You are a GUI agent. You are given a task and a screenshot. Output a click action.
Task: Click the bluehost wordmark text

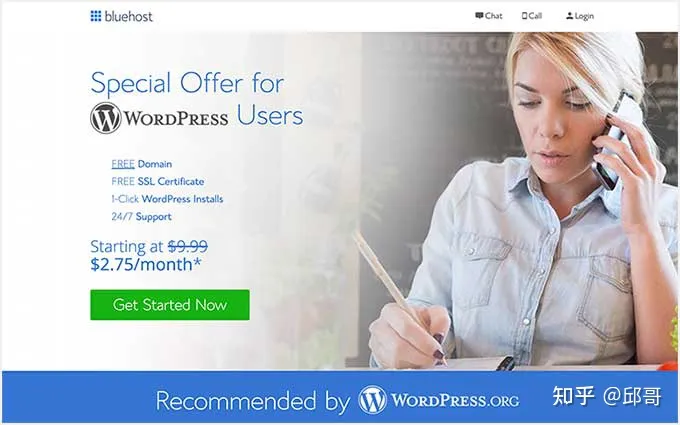[x=128, y=16]
